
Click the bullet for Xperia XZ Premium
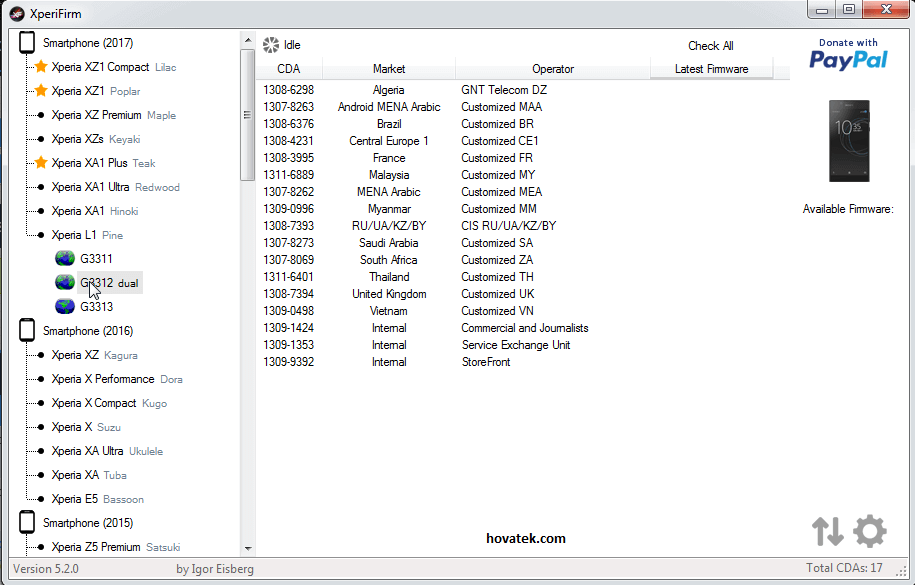coord(41,115)
